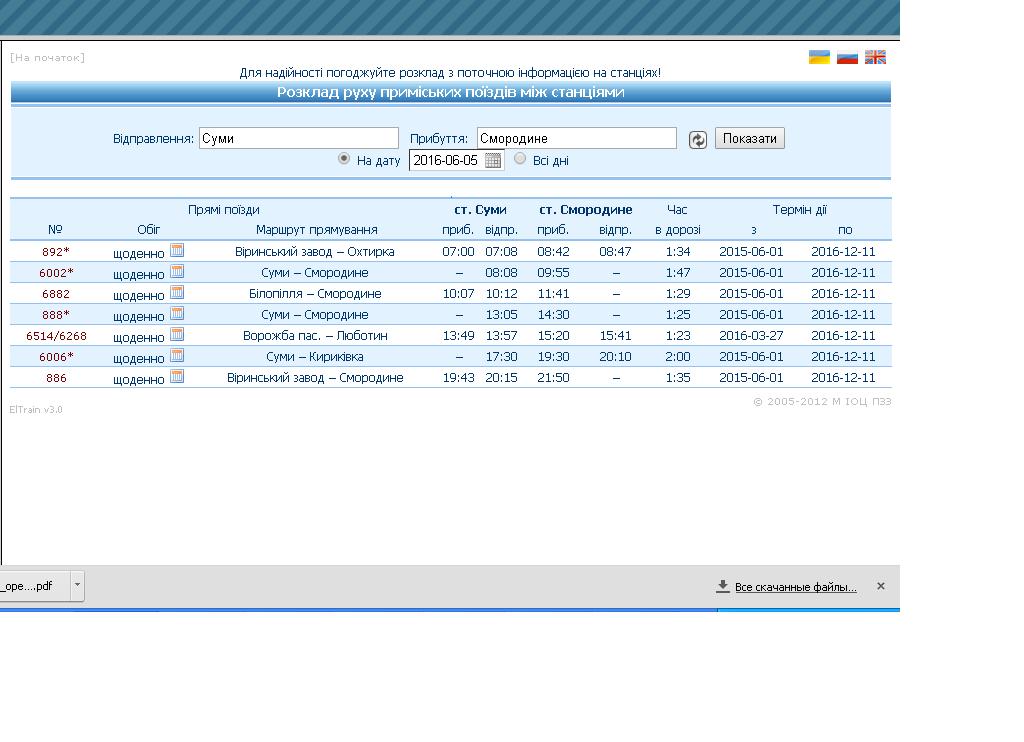This screenshot has width=1024, height=742.
Task: Close the downloads bar
Action: pyautogui.click(x=880, y=586)
